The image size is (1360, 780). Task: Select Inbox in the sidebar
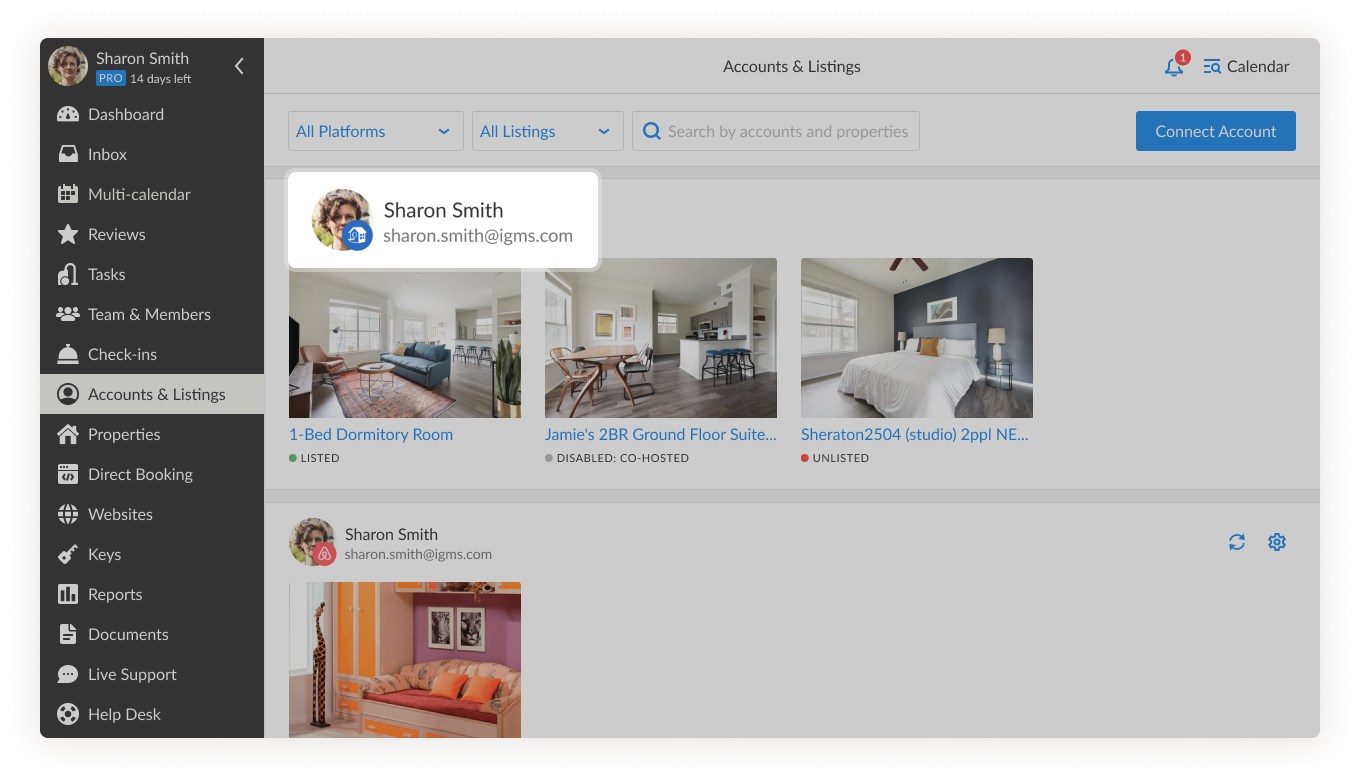152,154
